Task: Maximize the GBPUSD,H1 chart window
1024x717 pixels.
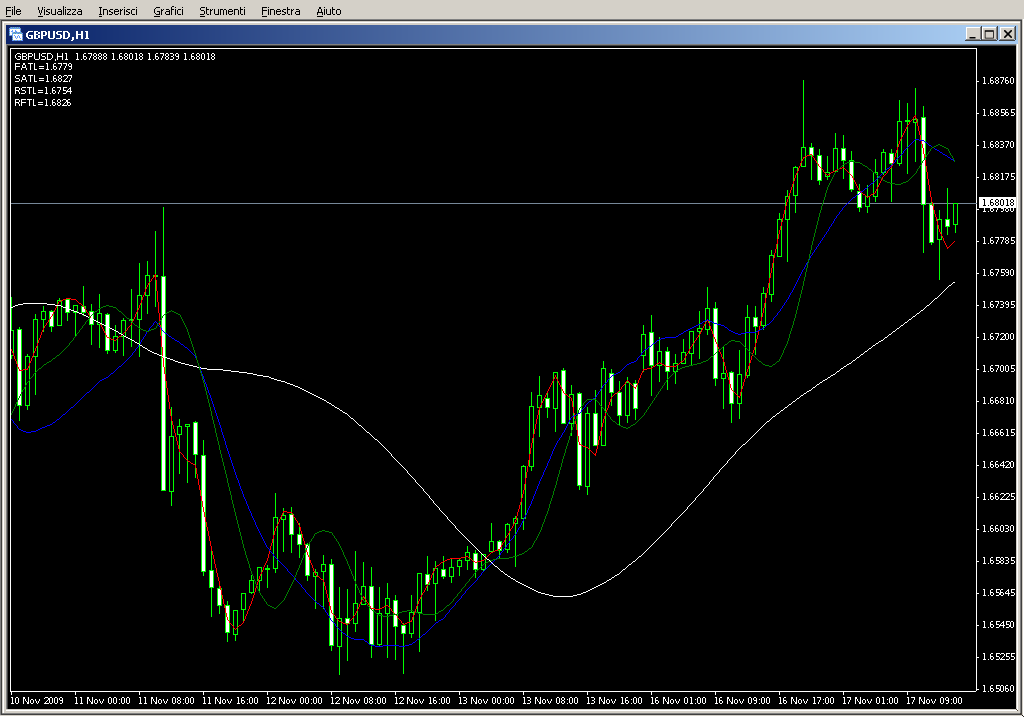Action: click(x=989, y=34)
